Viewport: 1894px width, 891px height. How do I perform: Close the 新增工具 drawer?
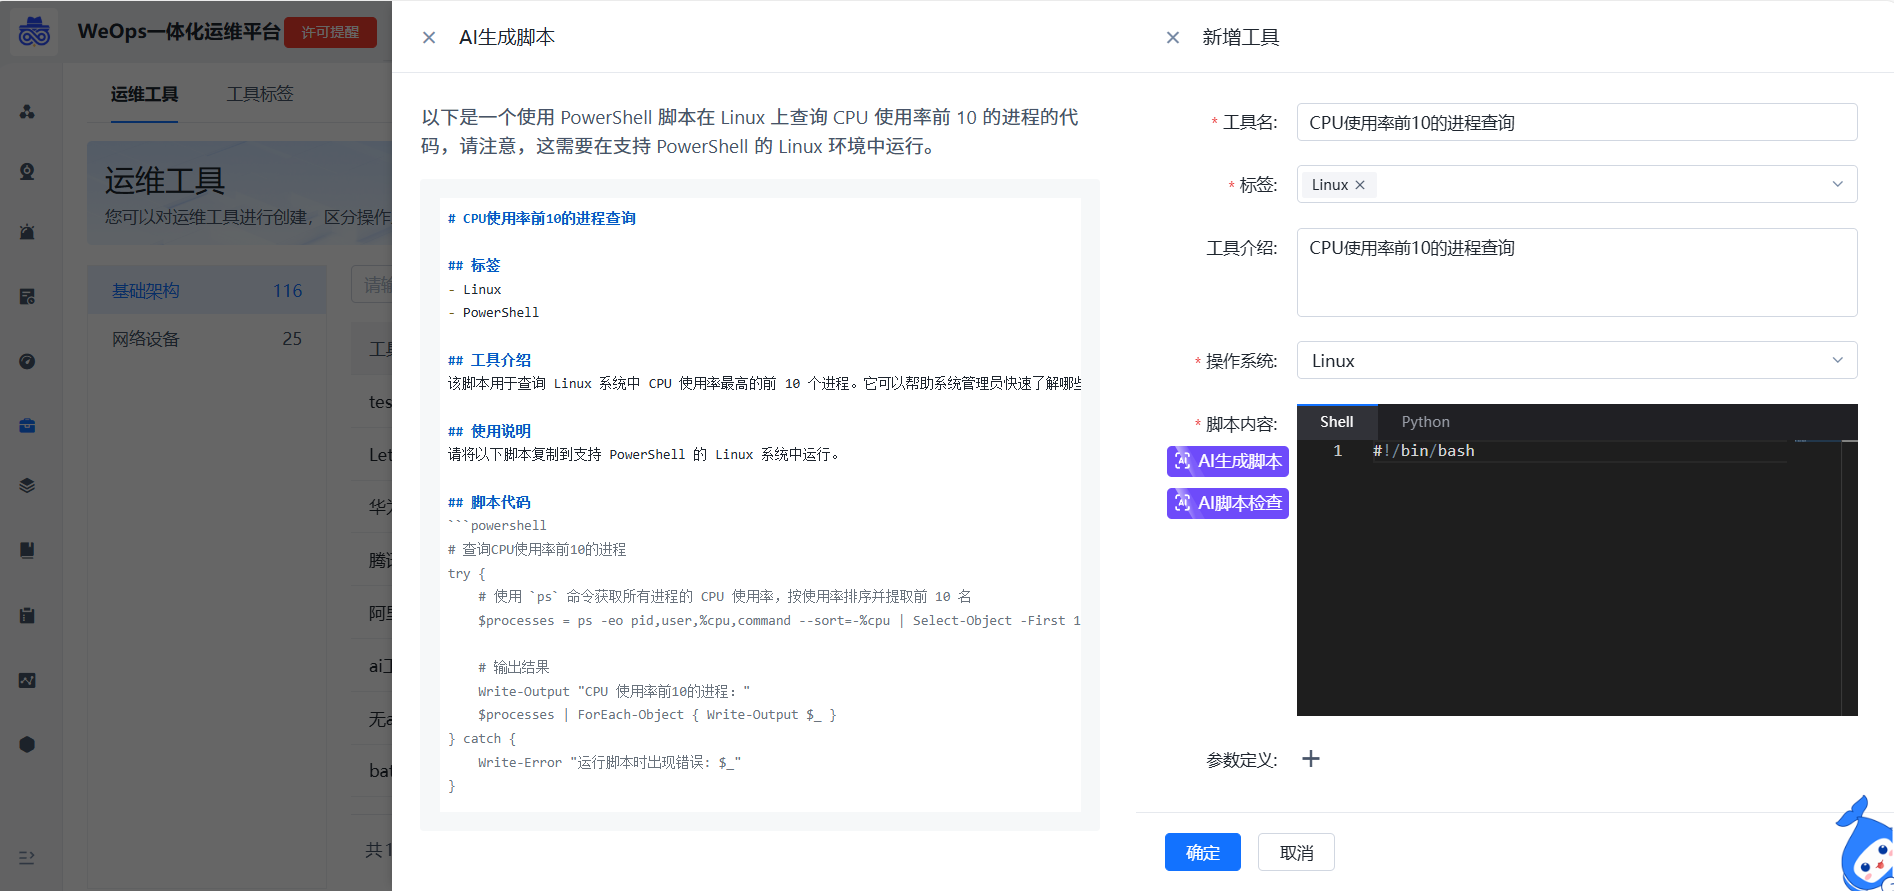click(x=1173, y=38)
